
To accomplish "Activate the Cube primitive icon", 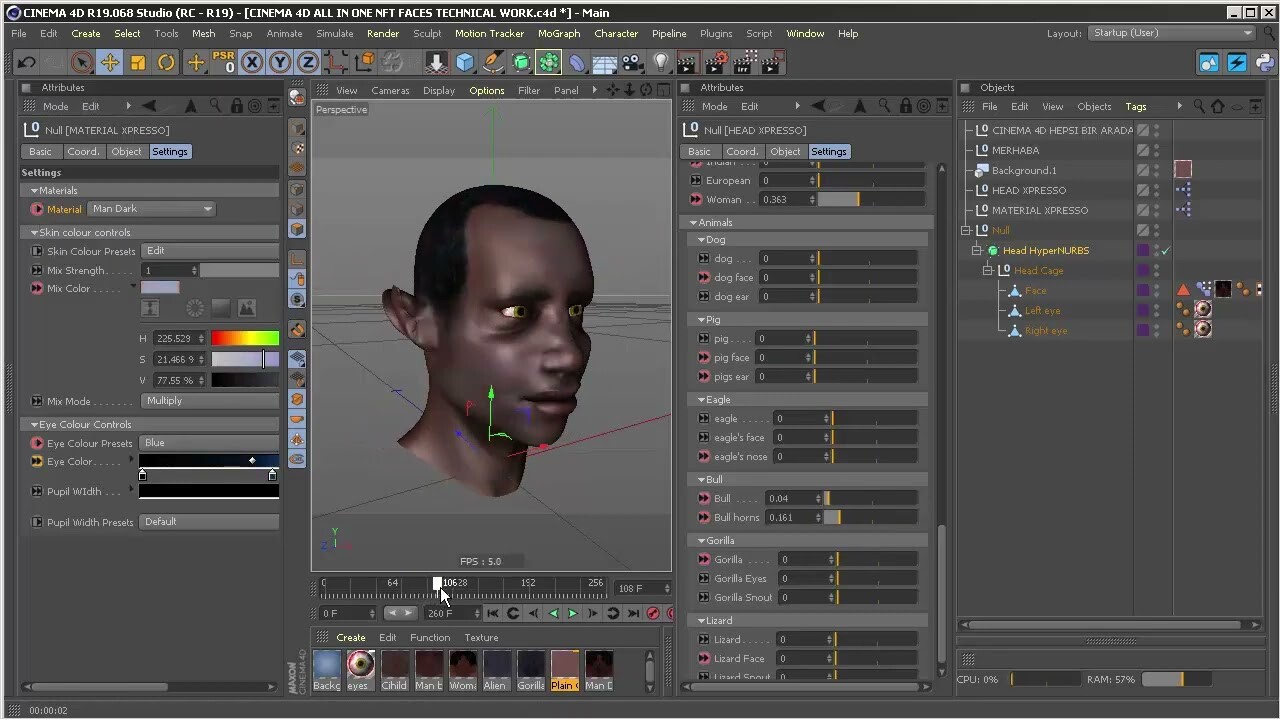I will [x=464, y=63].
